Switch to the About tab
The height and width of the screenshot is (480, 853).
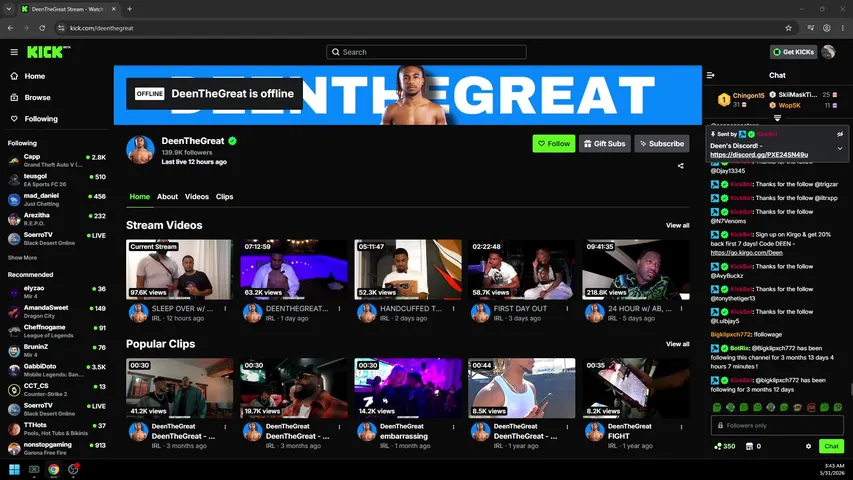tap(167, 196)
